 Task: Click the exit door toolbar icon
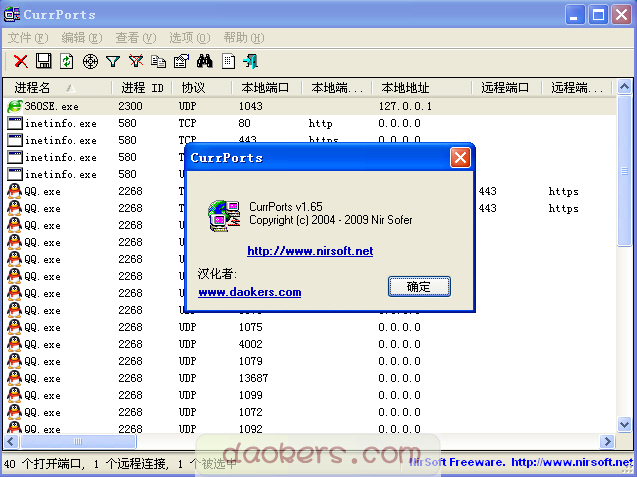(251, 61)
